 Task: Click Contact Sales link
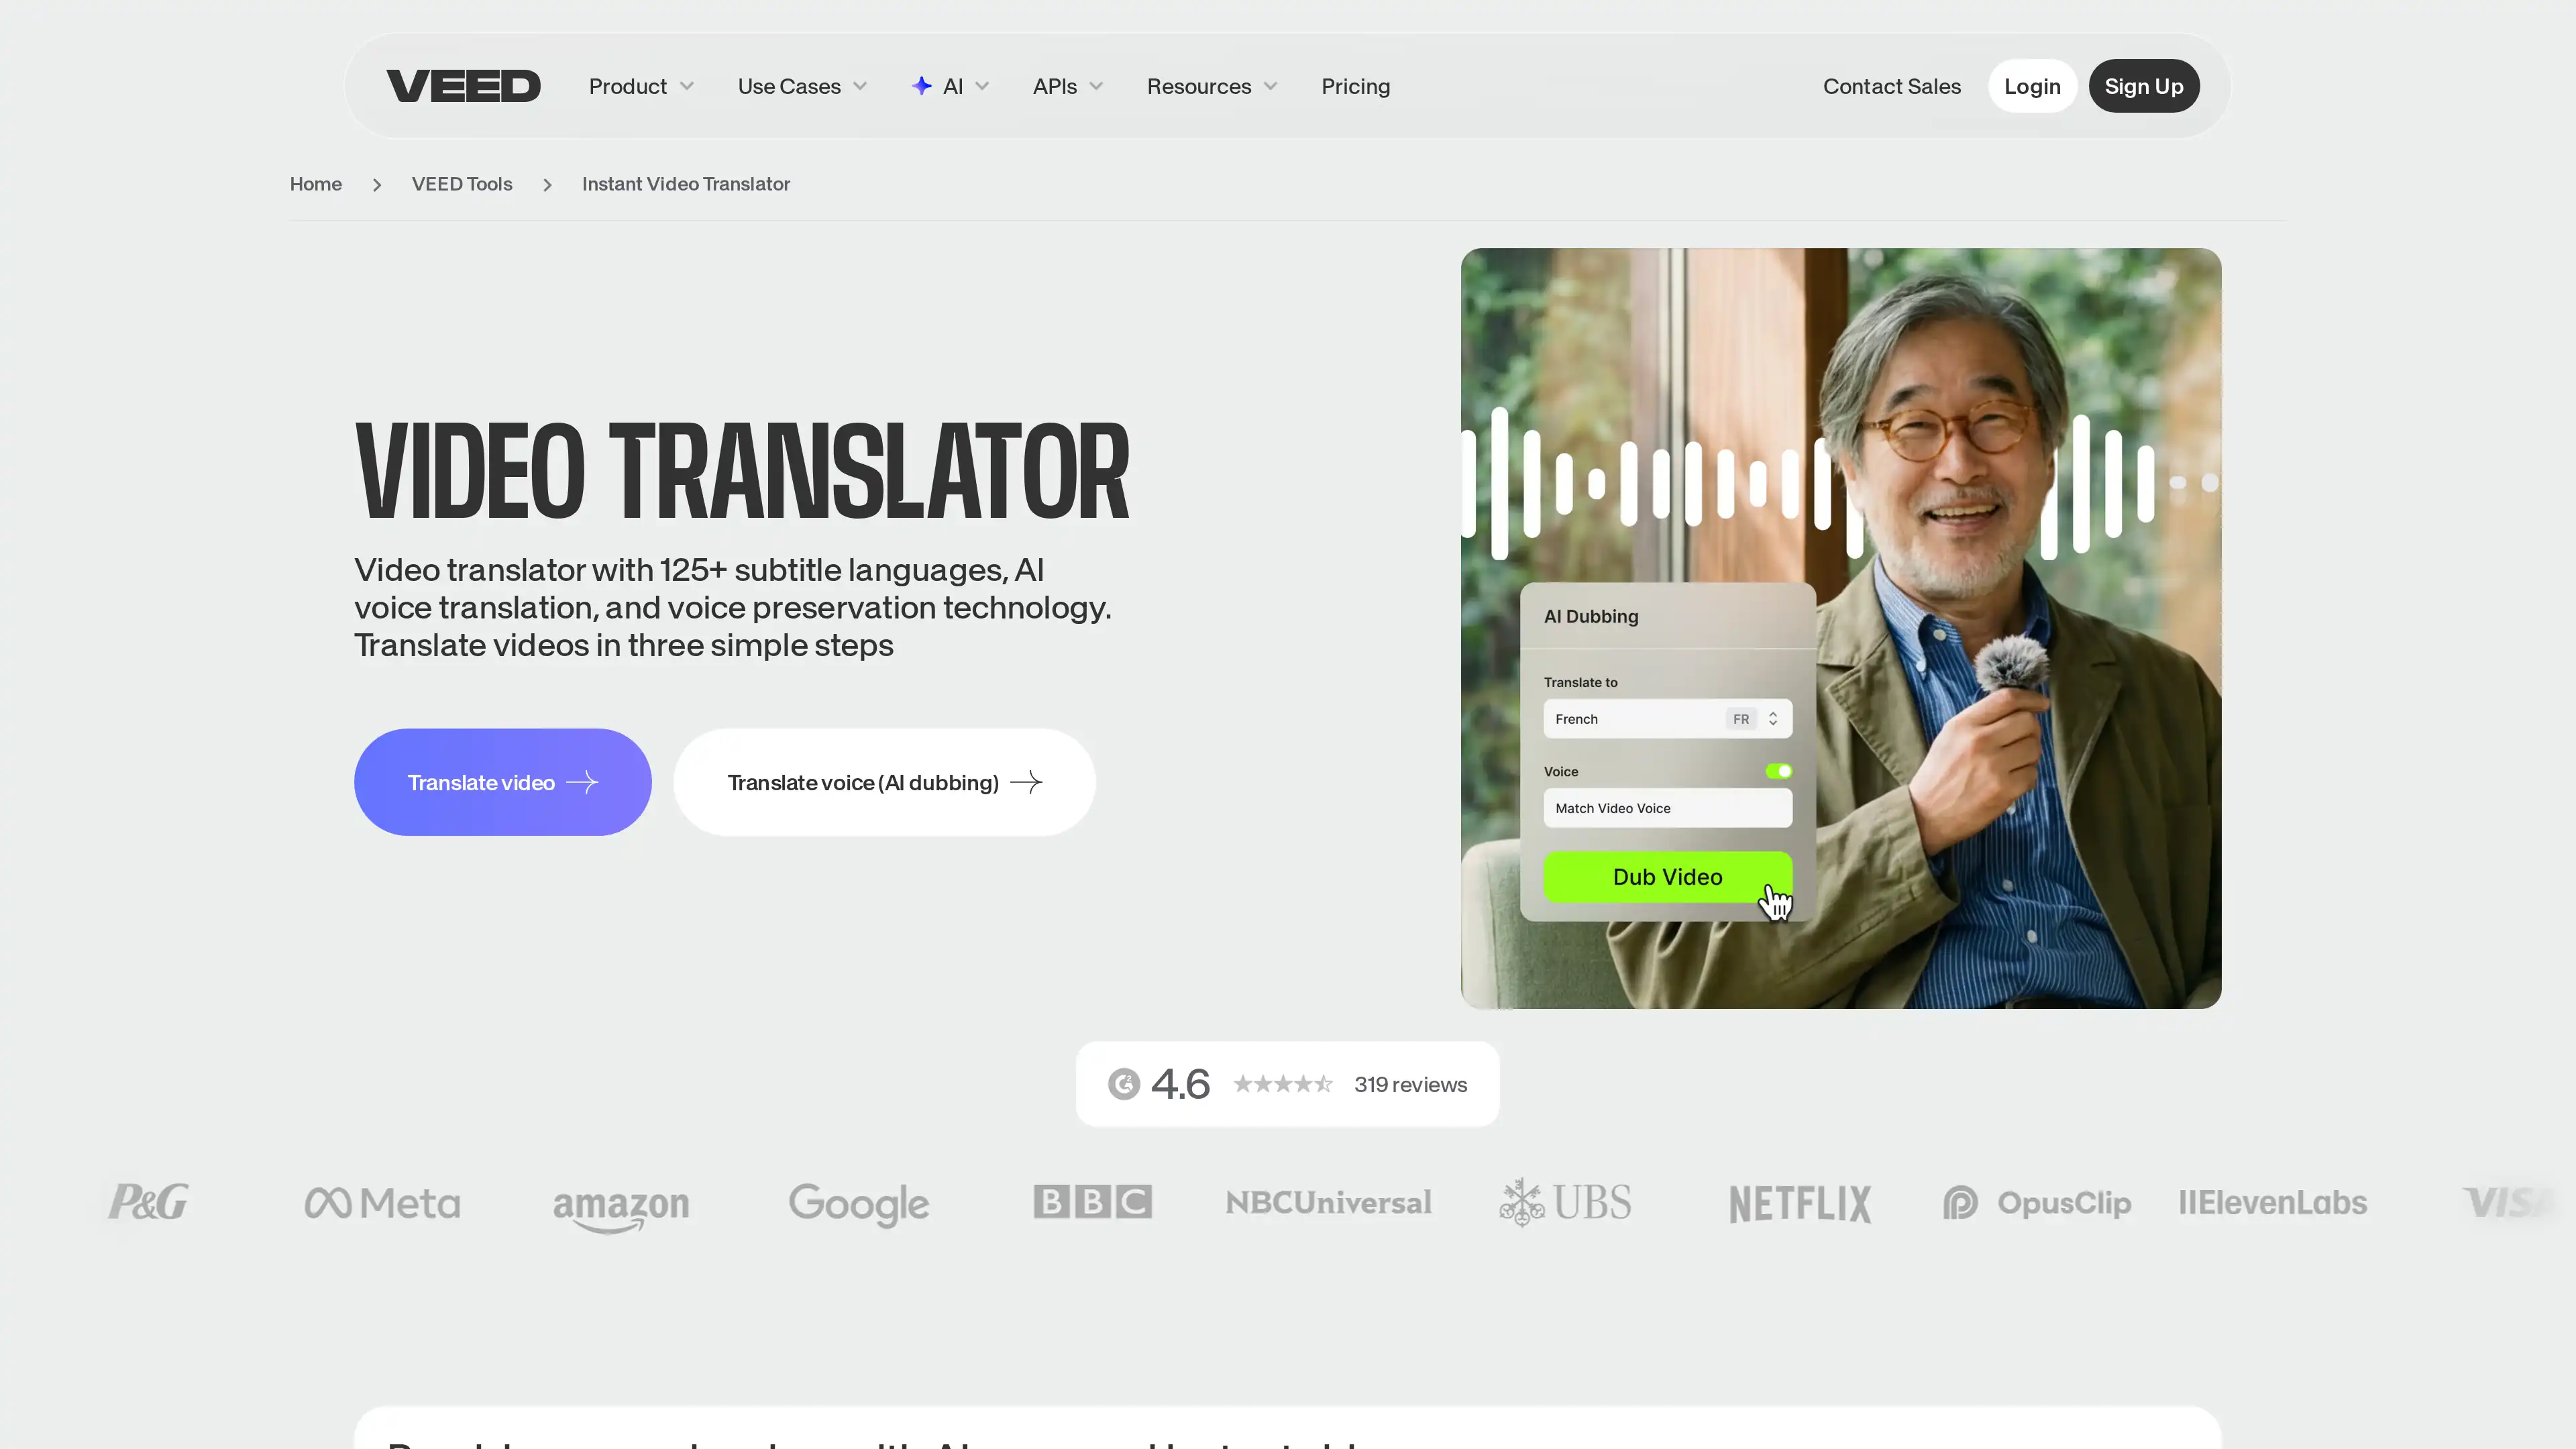tap(1891, 86)
